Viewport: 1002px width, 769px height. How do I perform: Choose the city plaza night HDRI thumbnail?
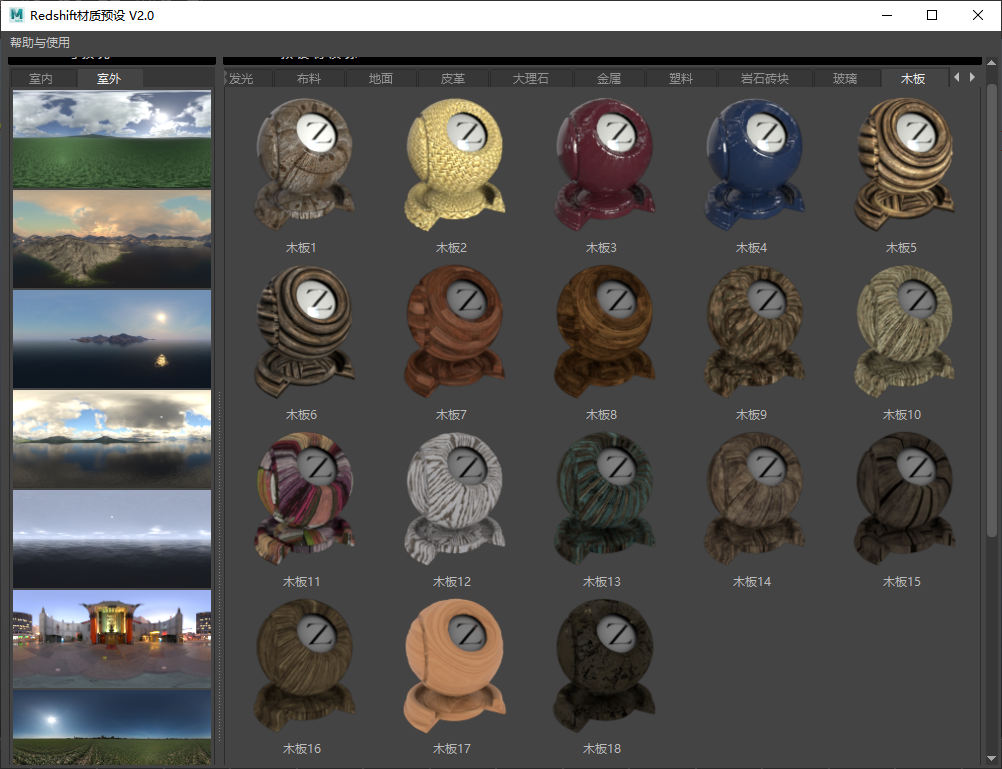coord(112,637)
